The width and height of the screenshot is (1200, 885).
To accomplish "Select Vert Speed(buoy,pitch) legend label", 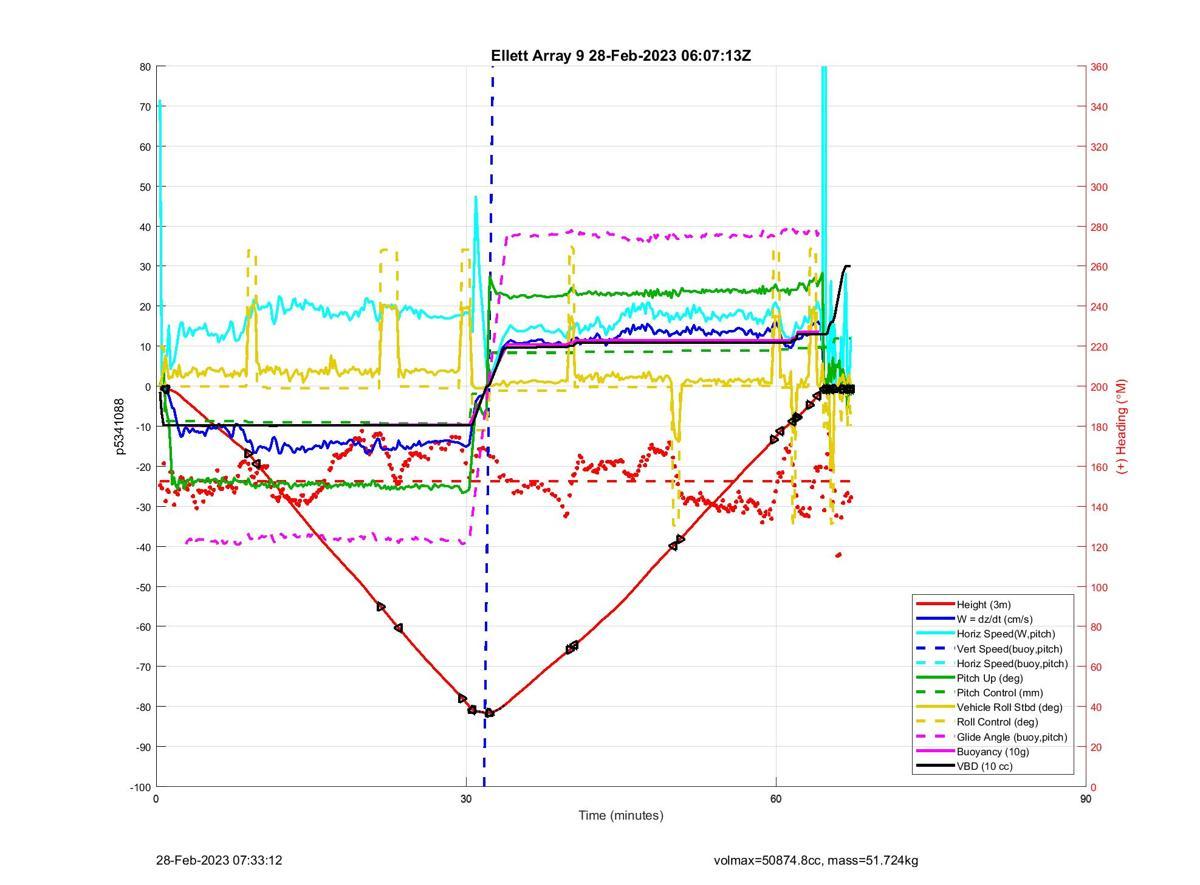I will point(1009,648).
